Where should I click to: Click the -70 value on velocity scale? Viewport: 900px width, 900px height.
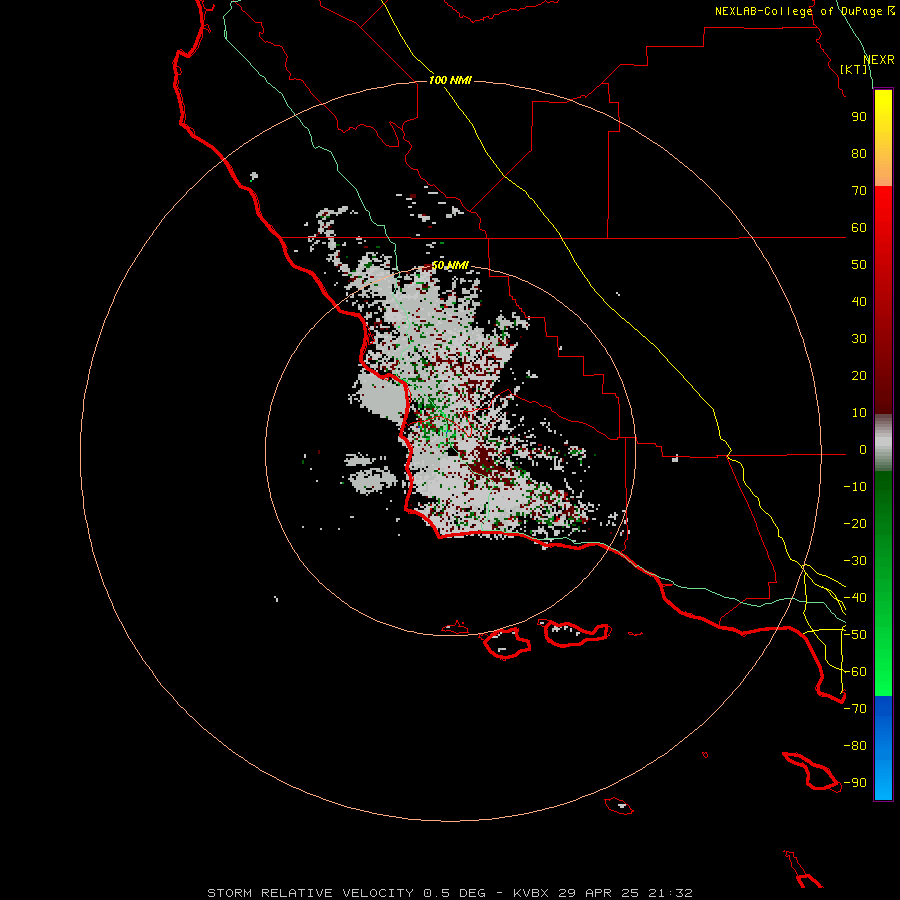click(x=855, y=709)
